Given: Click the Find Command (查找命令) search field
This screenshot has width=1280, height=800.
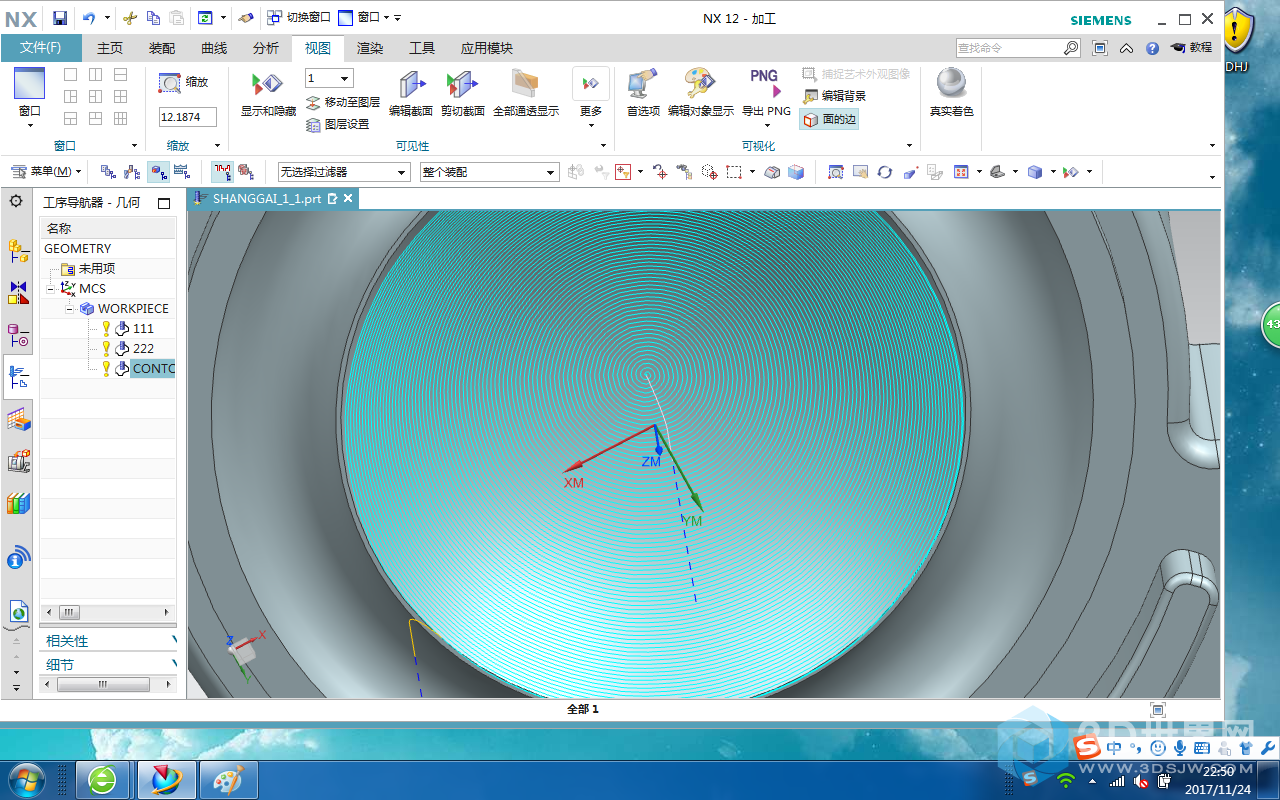Looking at the screenshot, I should tap(1008, 48).
